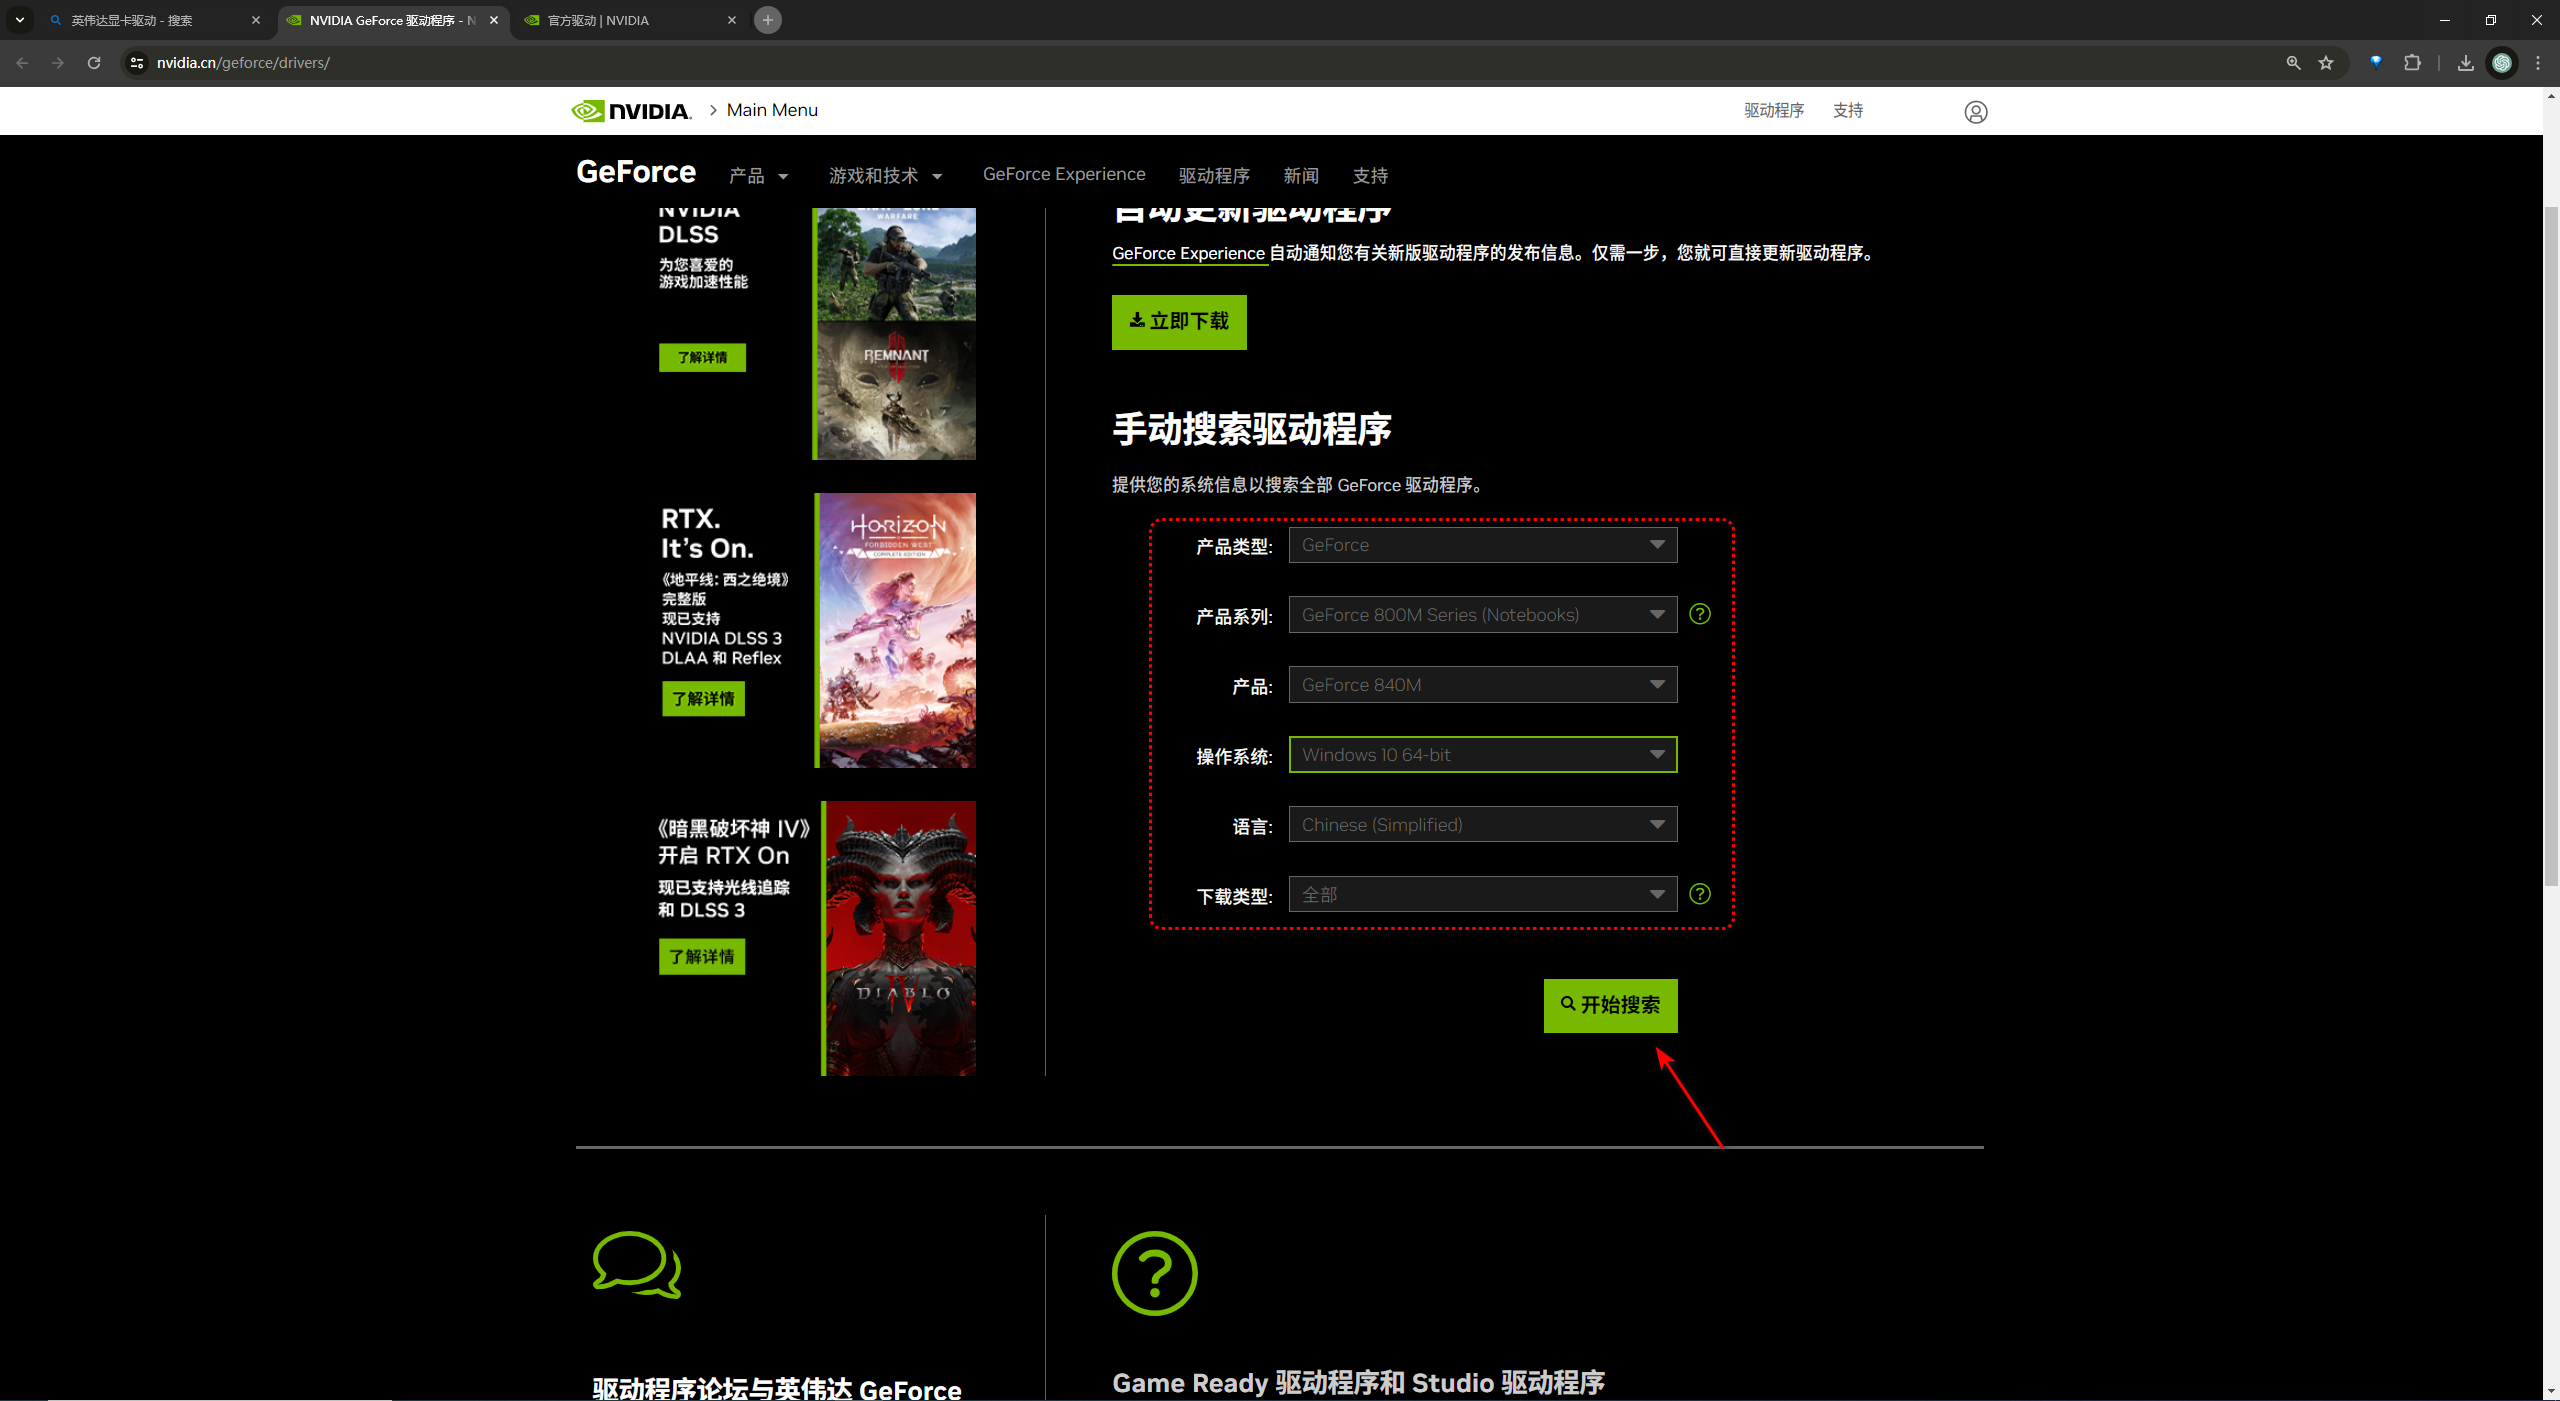Click the NVIDIA logo

click(x=631, y=111)
